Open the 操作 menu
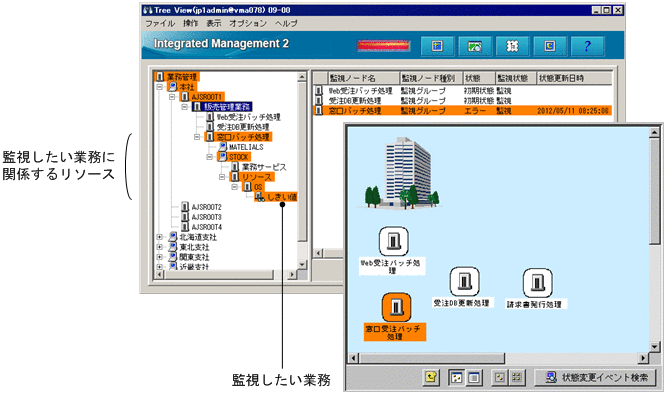668x396 pixels. pos(190,23)
